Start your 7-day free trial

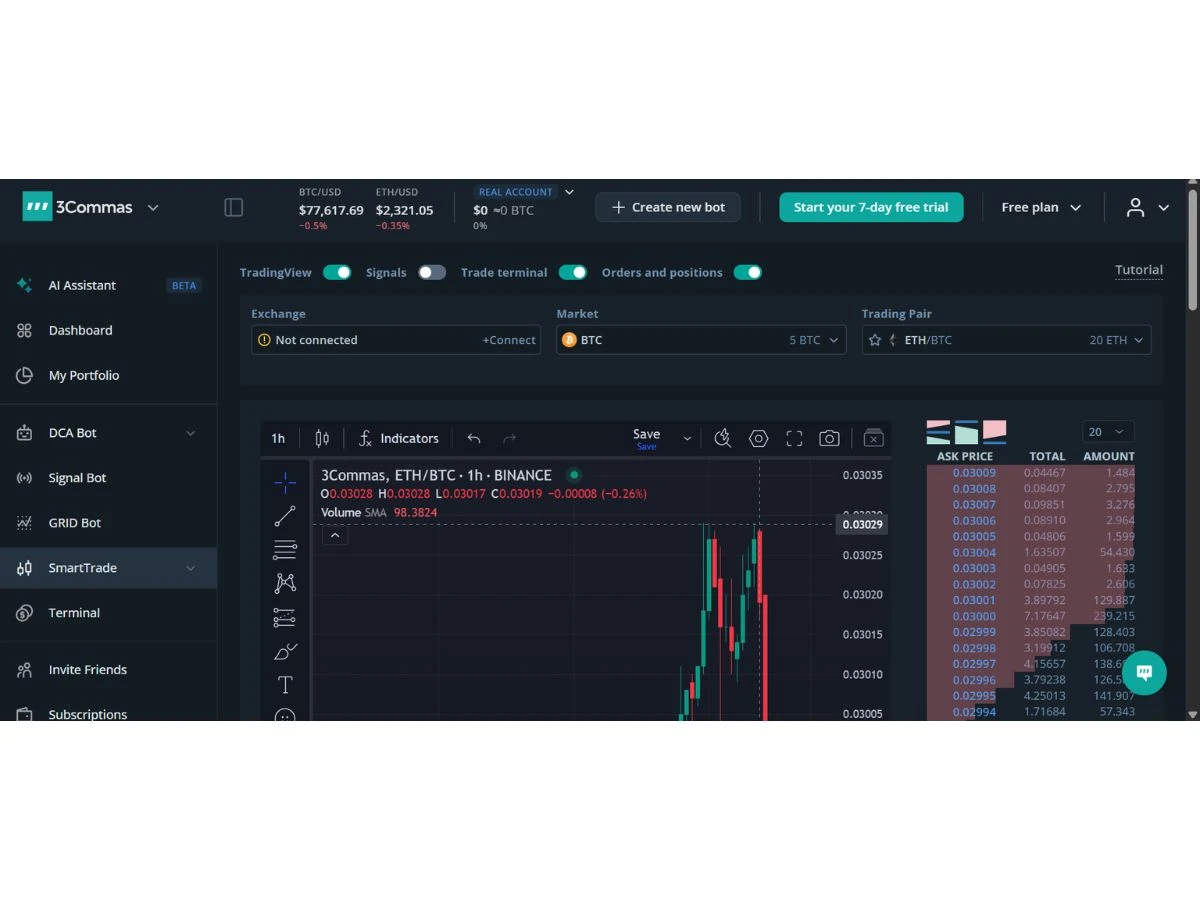(x=871, y=207)
